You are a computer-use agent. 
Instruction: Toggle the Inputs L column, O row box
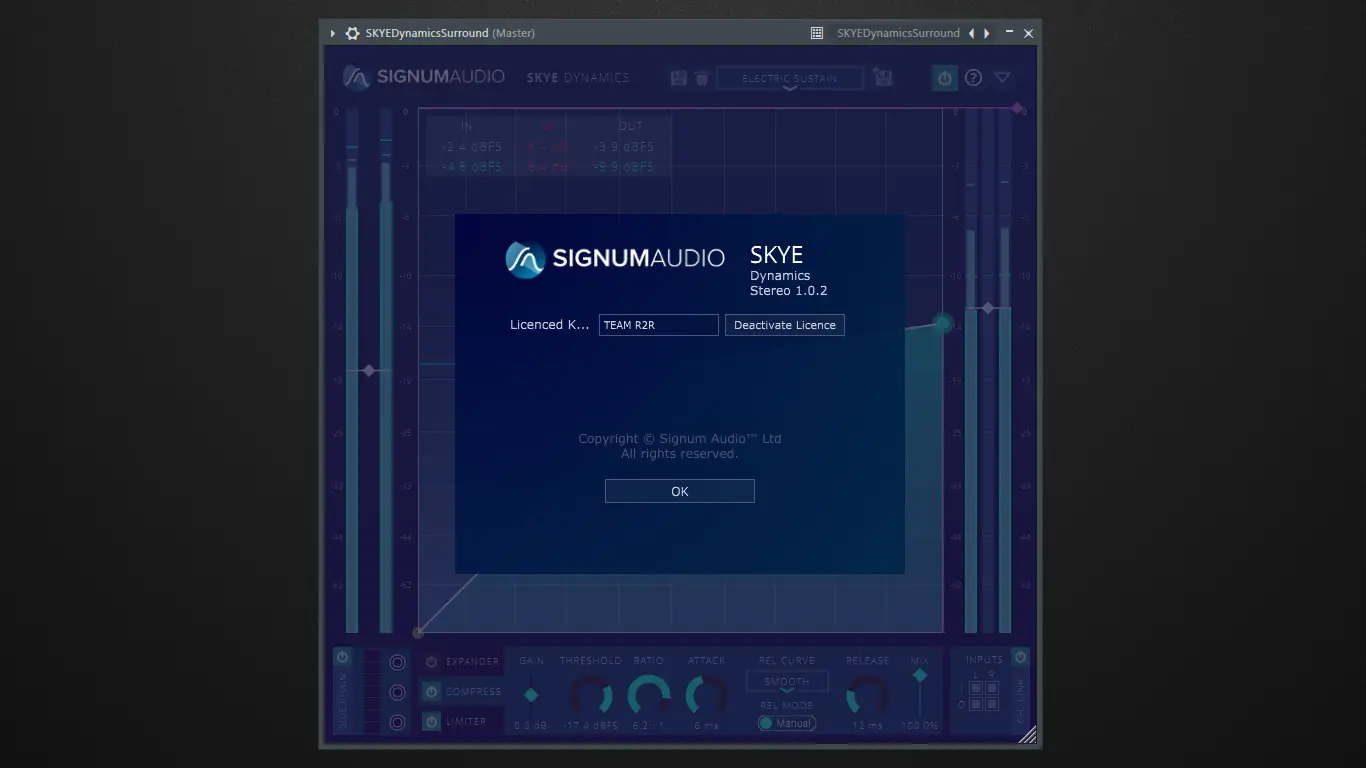pyautogui.click(x=976, y=704)
